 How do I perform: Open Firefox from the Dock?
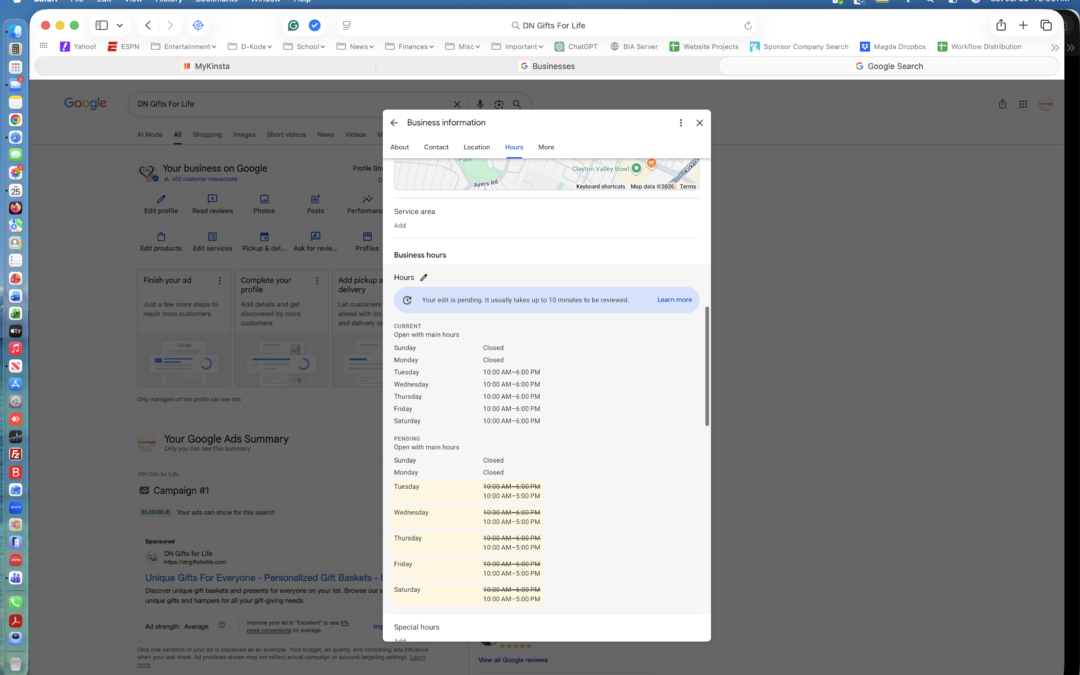(15, 208)
